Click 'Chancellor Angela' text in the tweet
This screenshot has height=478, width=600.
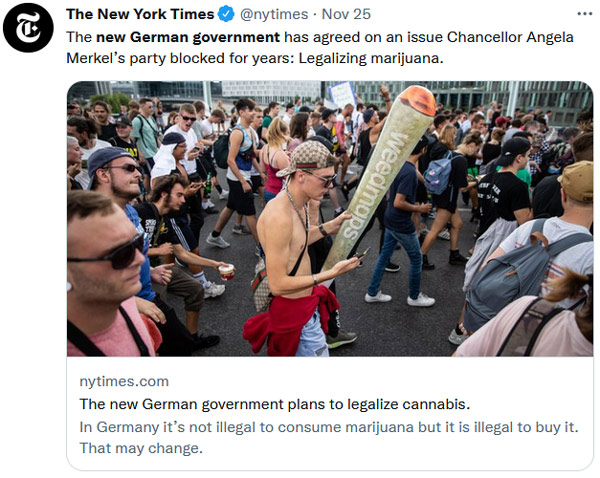(510, 37)
